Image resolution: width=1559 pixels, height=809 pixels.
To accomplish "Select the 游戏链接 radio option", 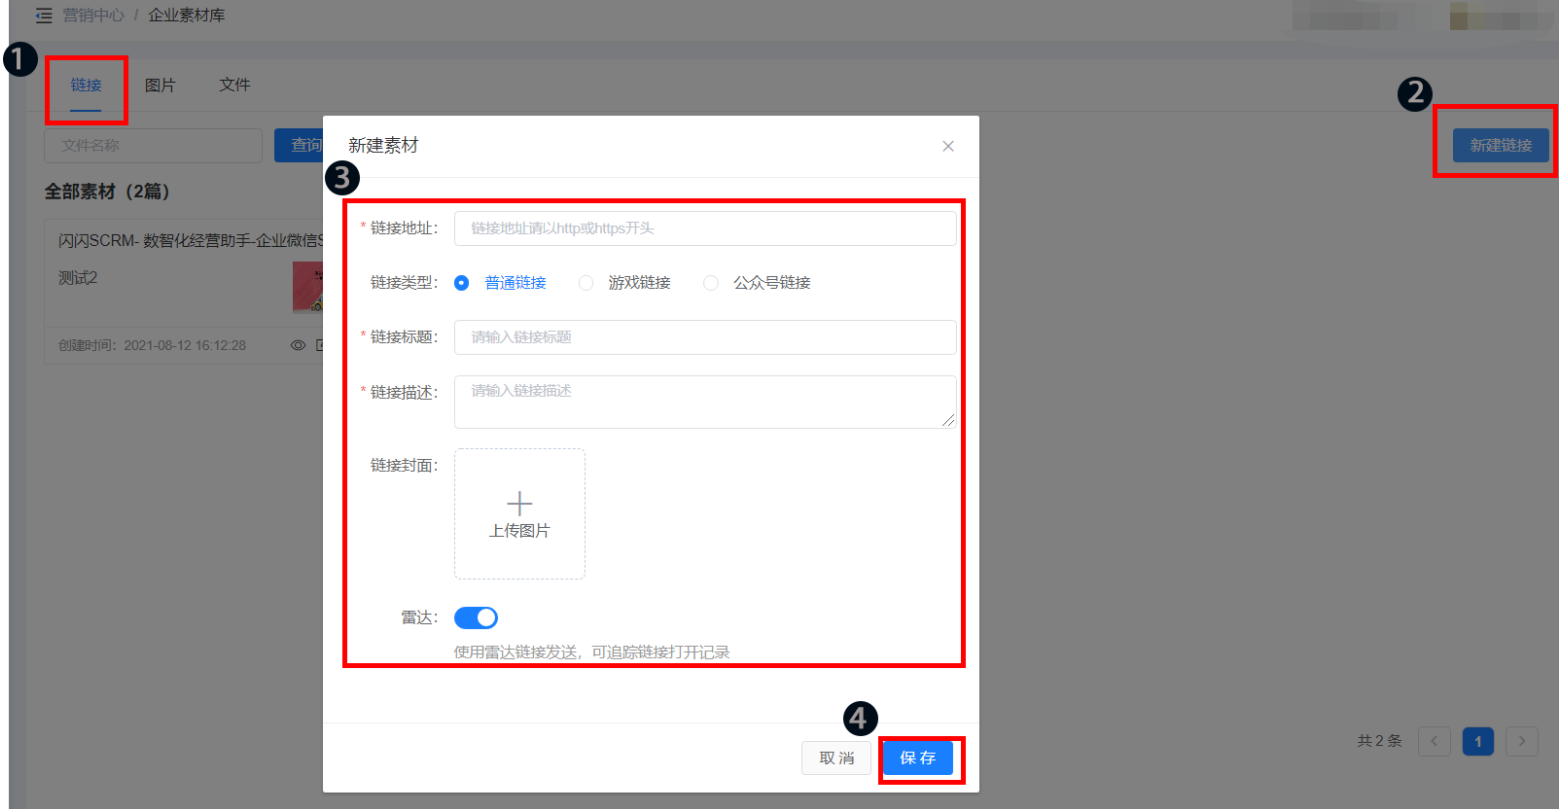I will coord(585,282).
